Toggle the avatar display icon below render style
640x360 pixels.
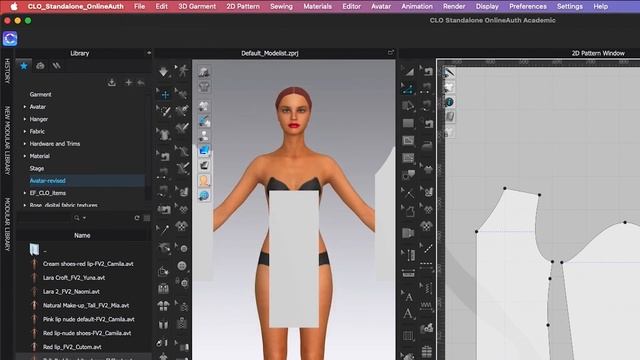point(204,165)
